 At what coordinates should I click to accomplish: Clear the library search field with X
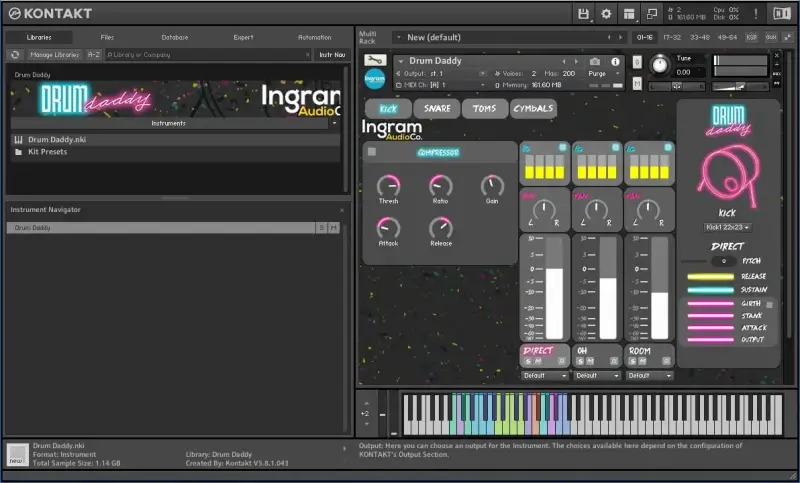tap(308, 55)
